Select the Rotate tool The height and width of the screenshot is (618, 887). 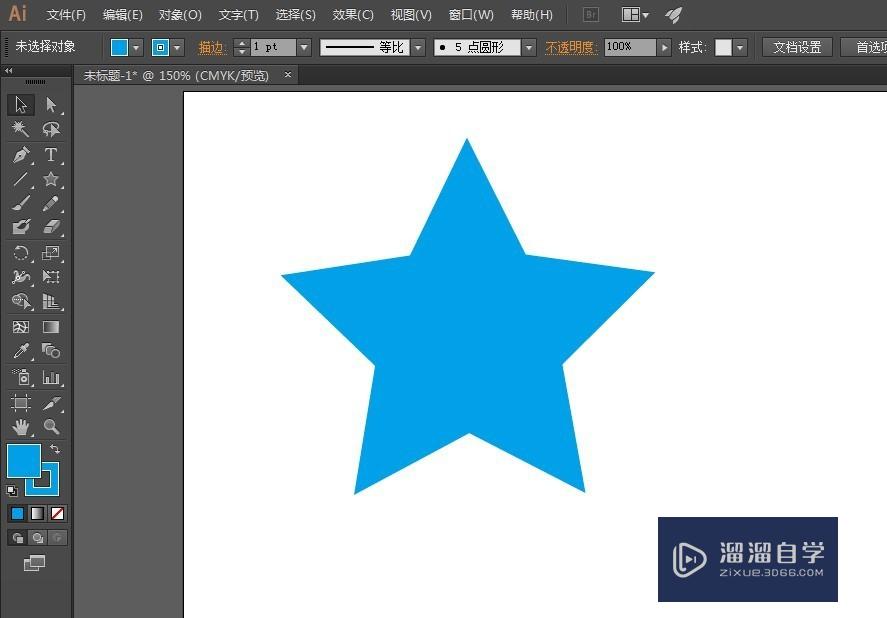click(x=21, y=252)
